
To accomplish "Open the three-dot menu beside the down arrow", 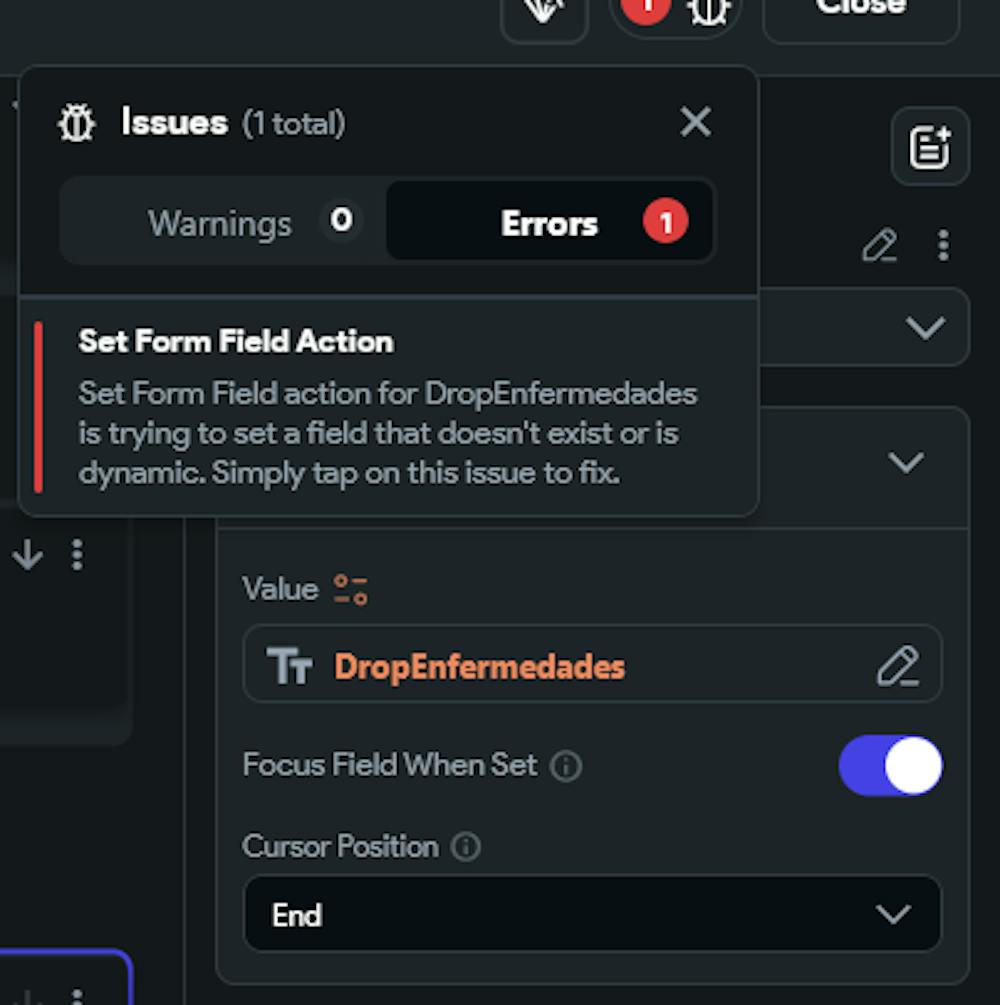I will 77,555.
